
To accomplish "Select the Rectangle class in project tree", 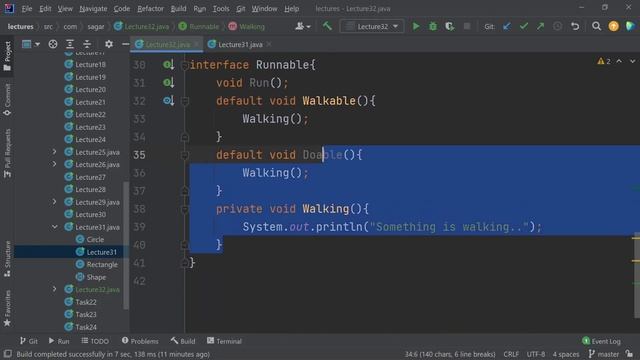I will point(102,264).
